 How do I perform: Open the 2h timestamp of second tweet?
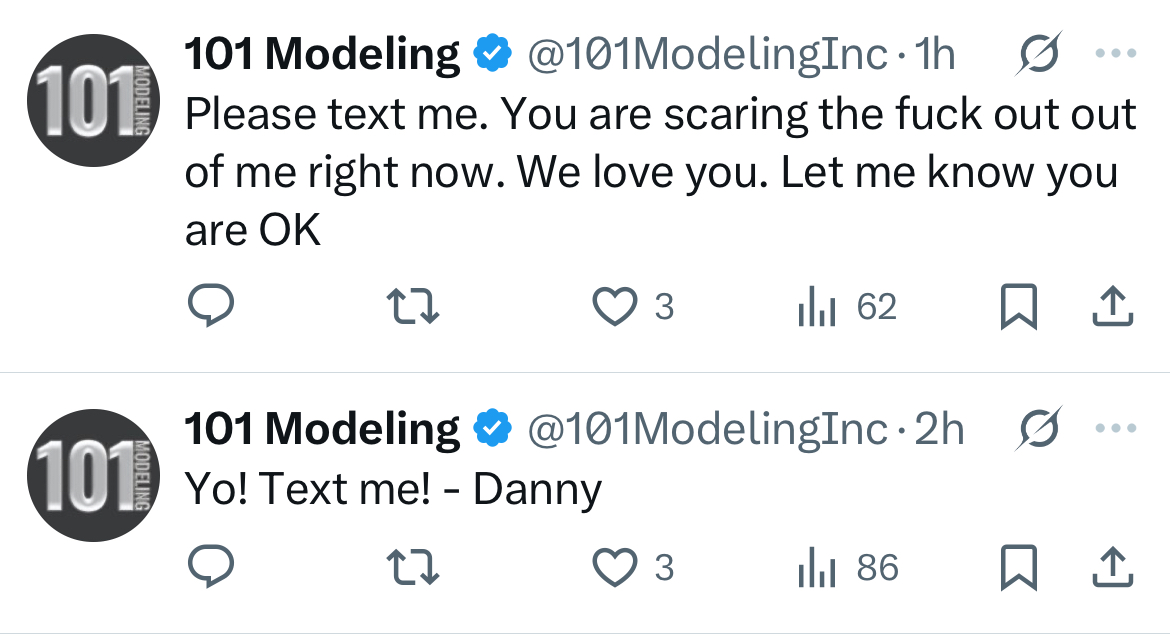point(939,429)
